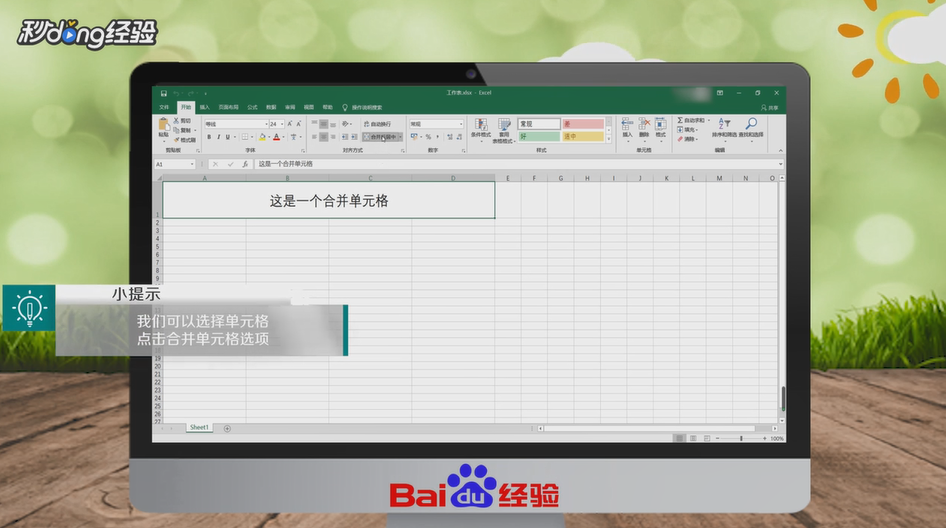
Task: Click merged cell with text 这是一个合并单元格
Action: click(329, 200)
